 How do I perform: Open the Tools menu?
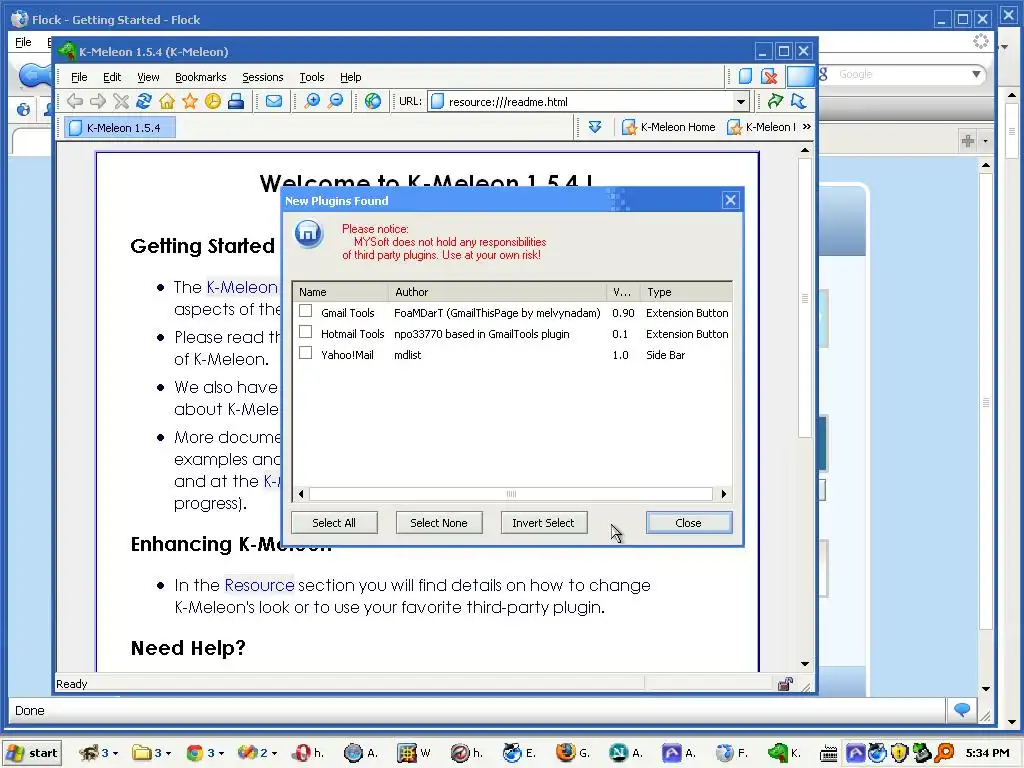coord(312,77)
